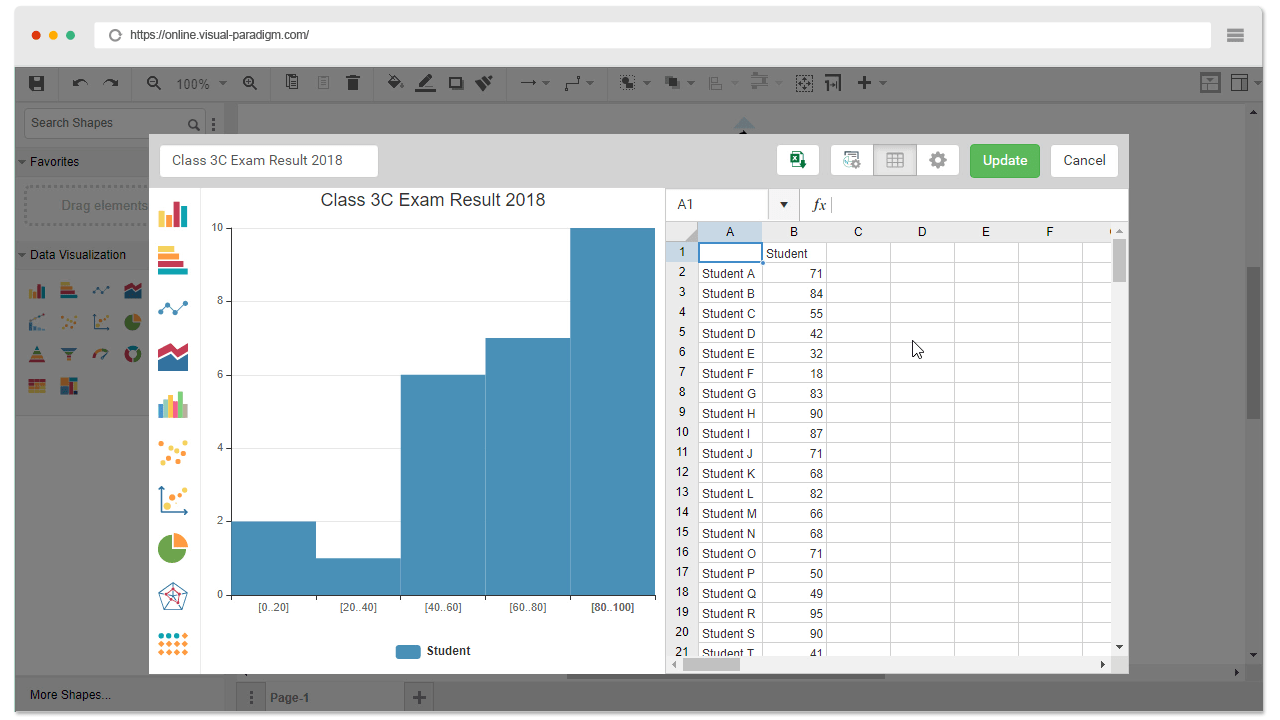Choose the area chart type

[x=173, y=356]
